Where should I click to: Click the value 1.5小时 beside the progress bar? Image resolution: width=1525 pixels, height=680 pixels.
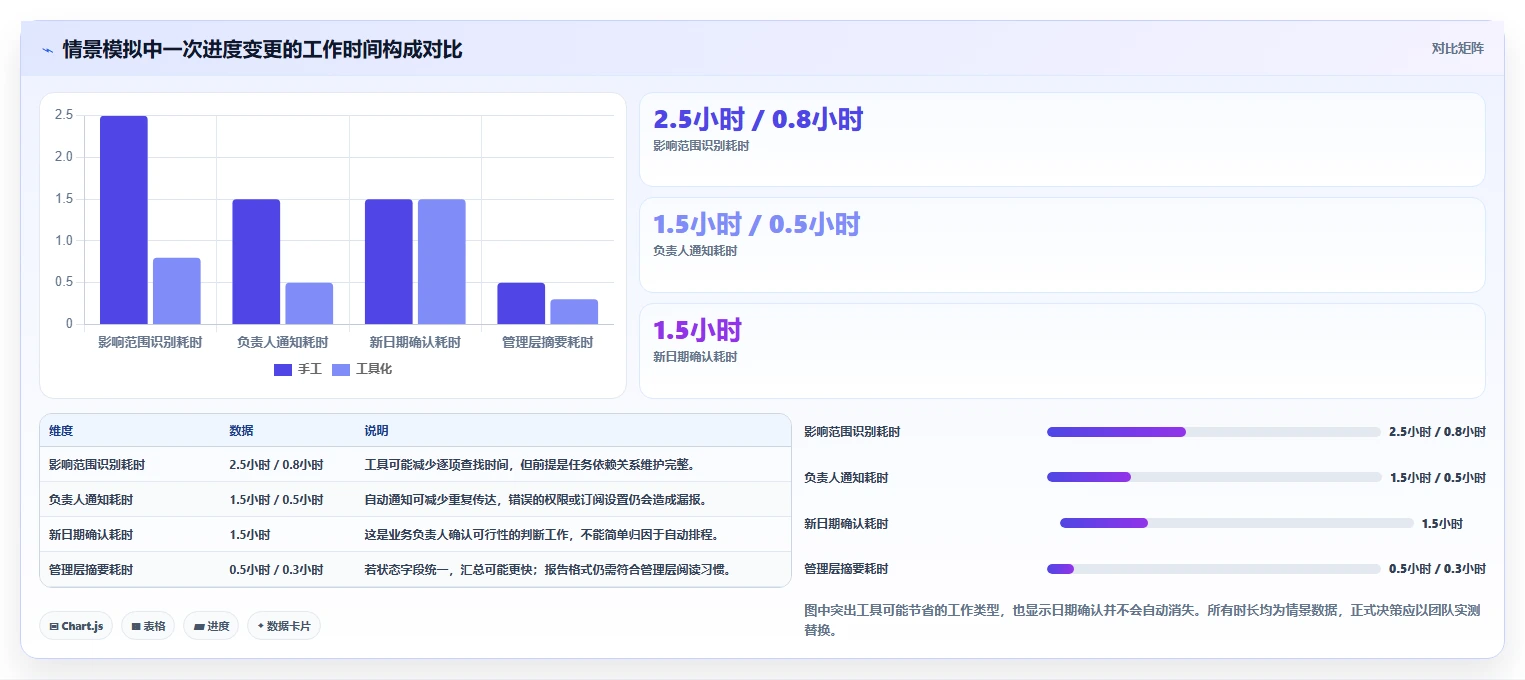pos(1442,524)
